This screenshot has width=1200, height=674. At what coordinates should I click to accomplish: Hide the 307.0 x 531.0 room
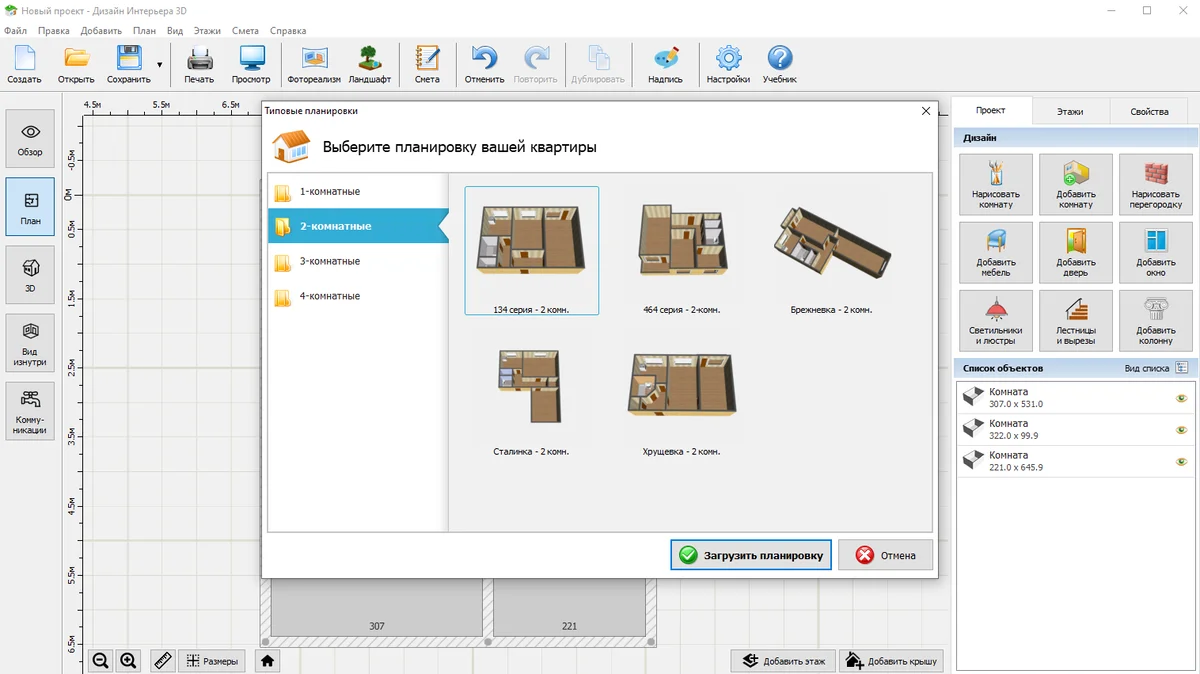click(x=1181, y=398)
